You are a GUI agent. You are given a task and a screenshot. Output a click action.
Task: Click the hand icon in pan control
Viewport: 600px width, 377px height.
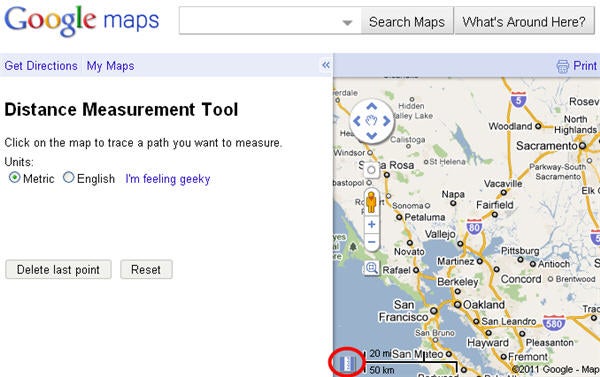pos(372,121)
